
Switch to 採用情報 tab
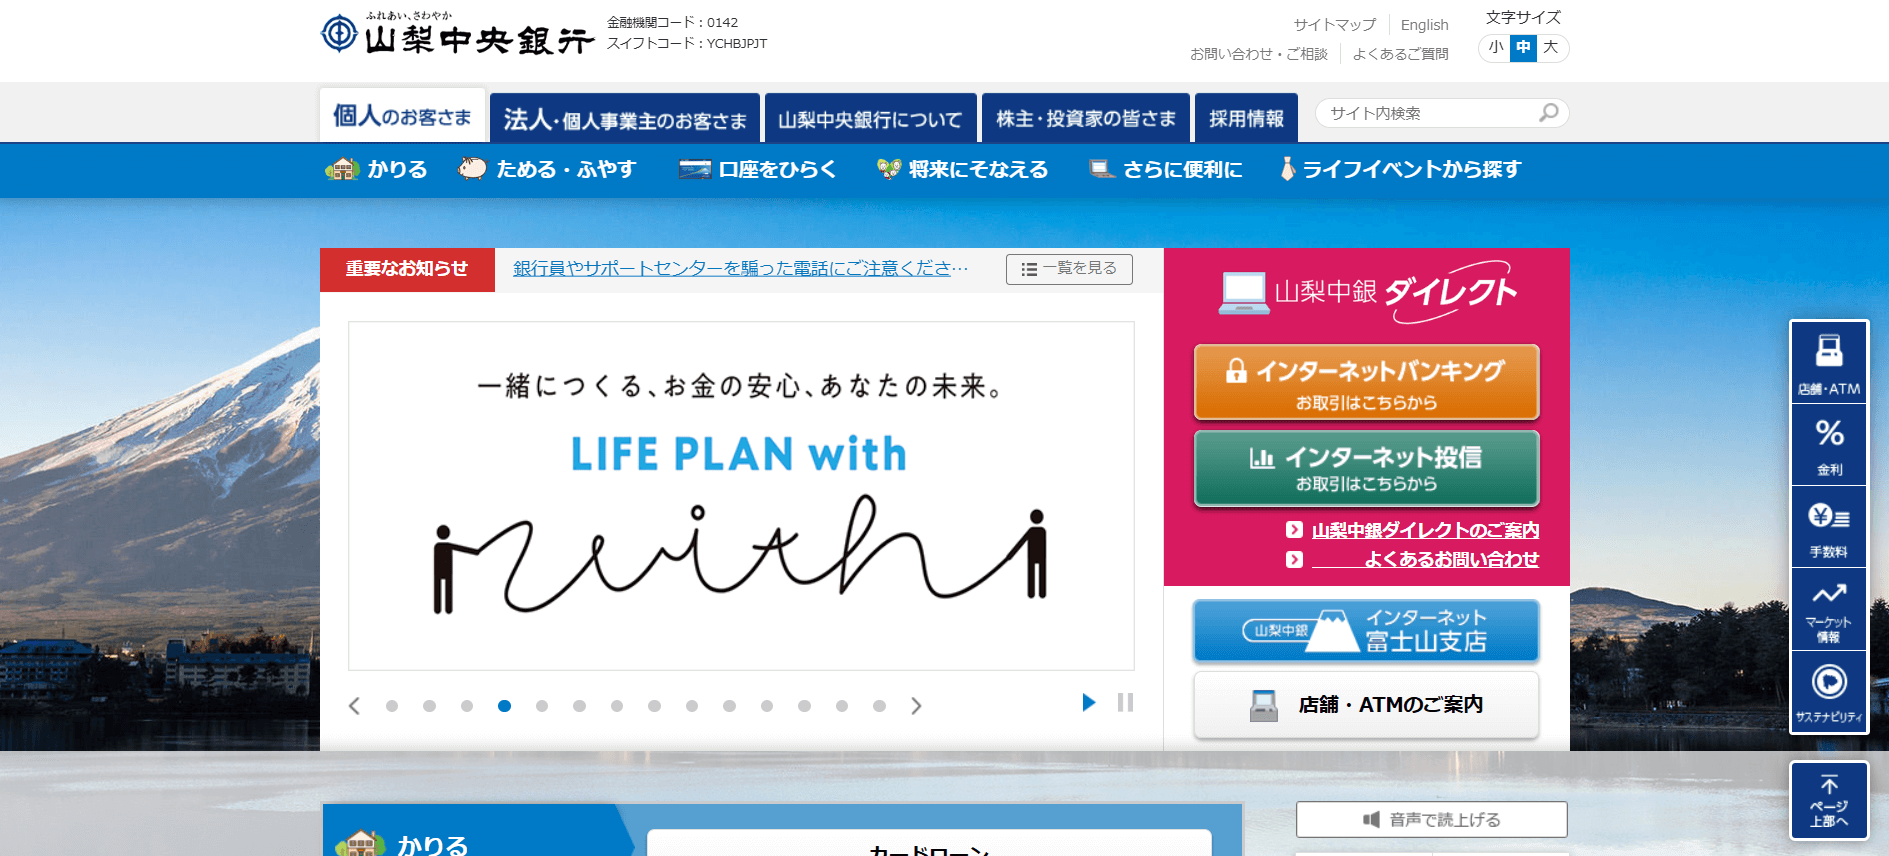point(1246,119)
